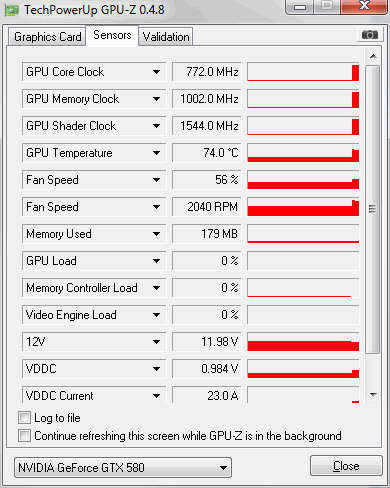This screenshot has height=488, width=390.
Task: Open the Fan Speed RPM sensor dropdown
Action: 156,207
